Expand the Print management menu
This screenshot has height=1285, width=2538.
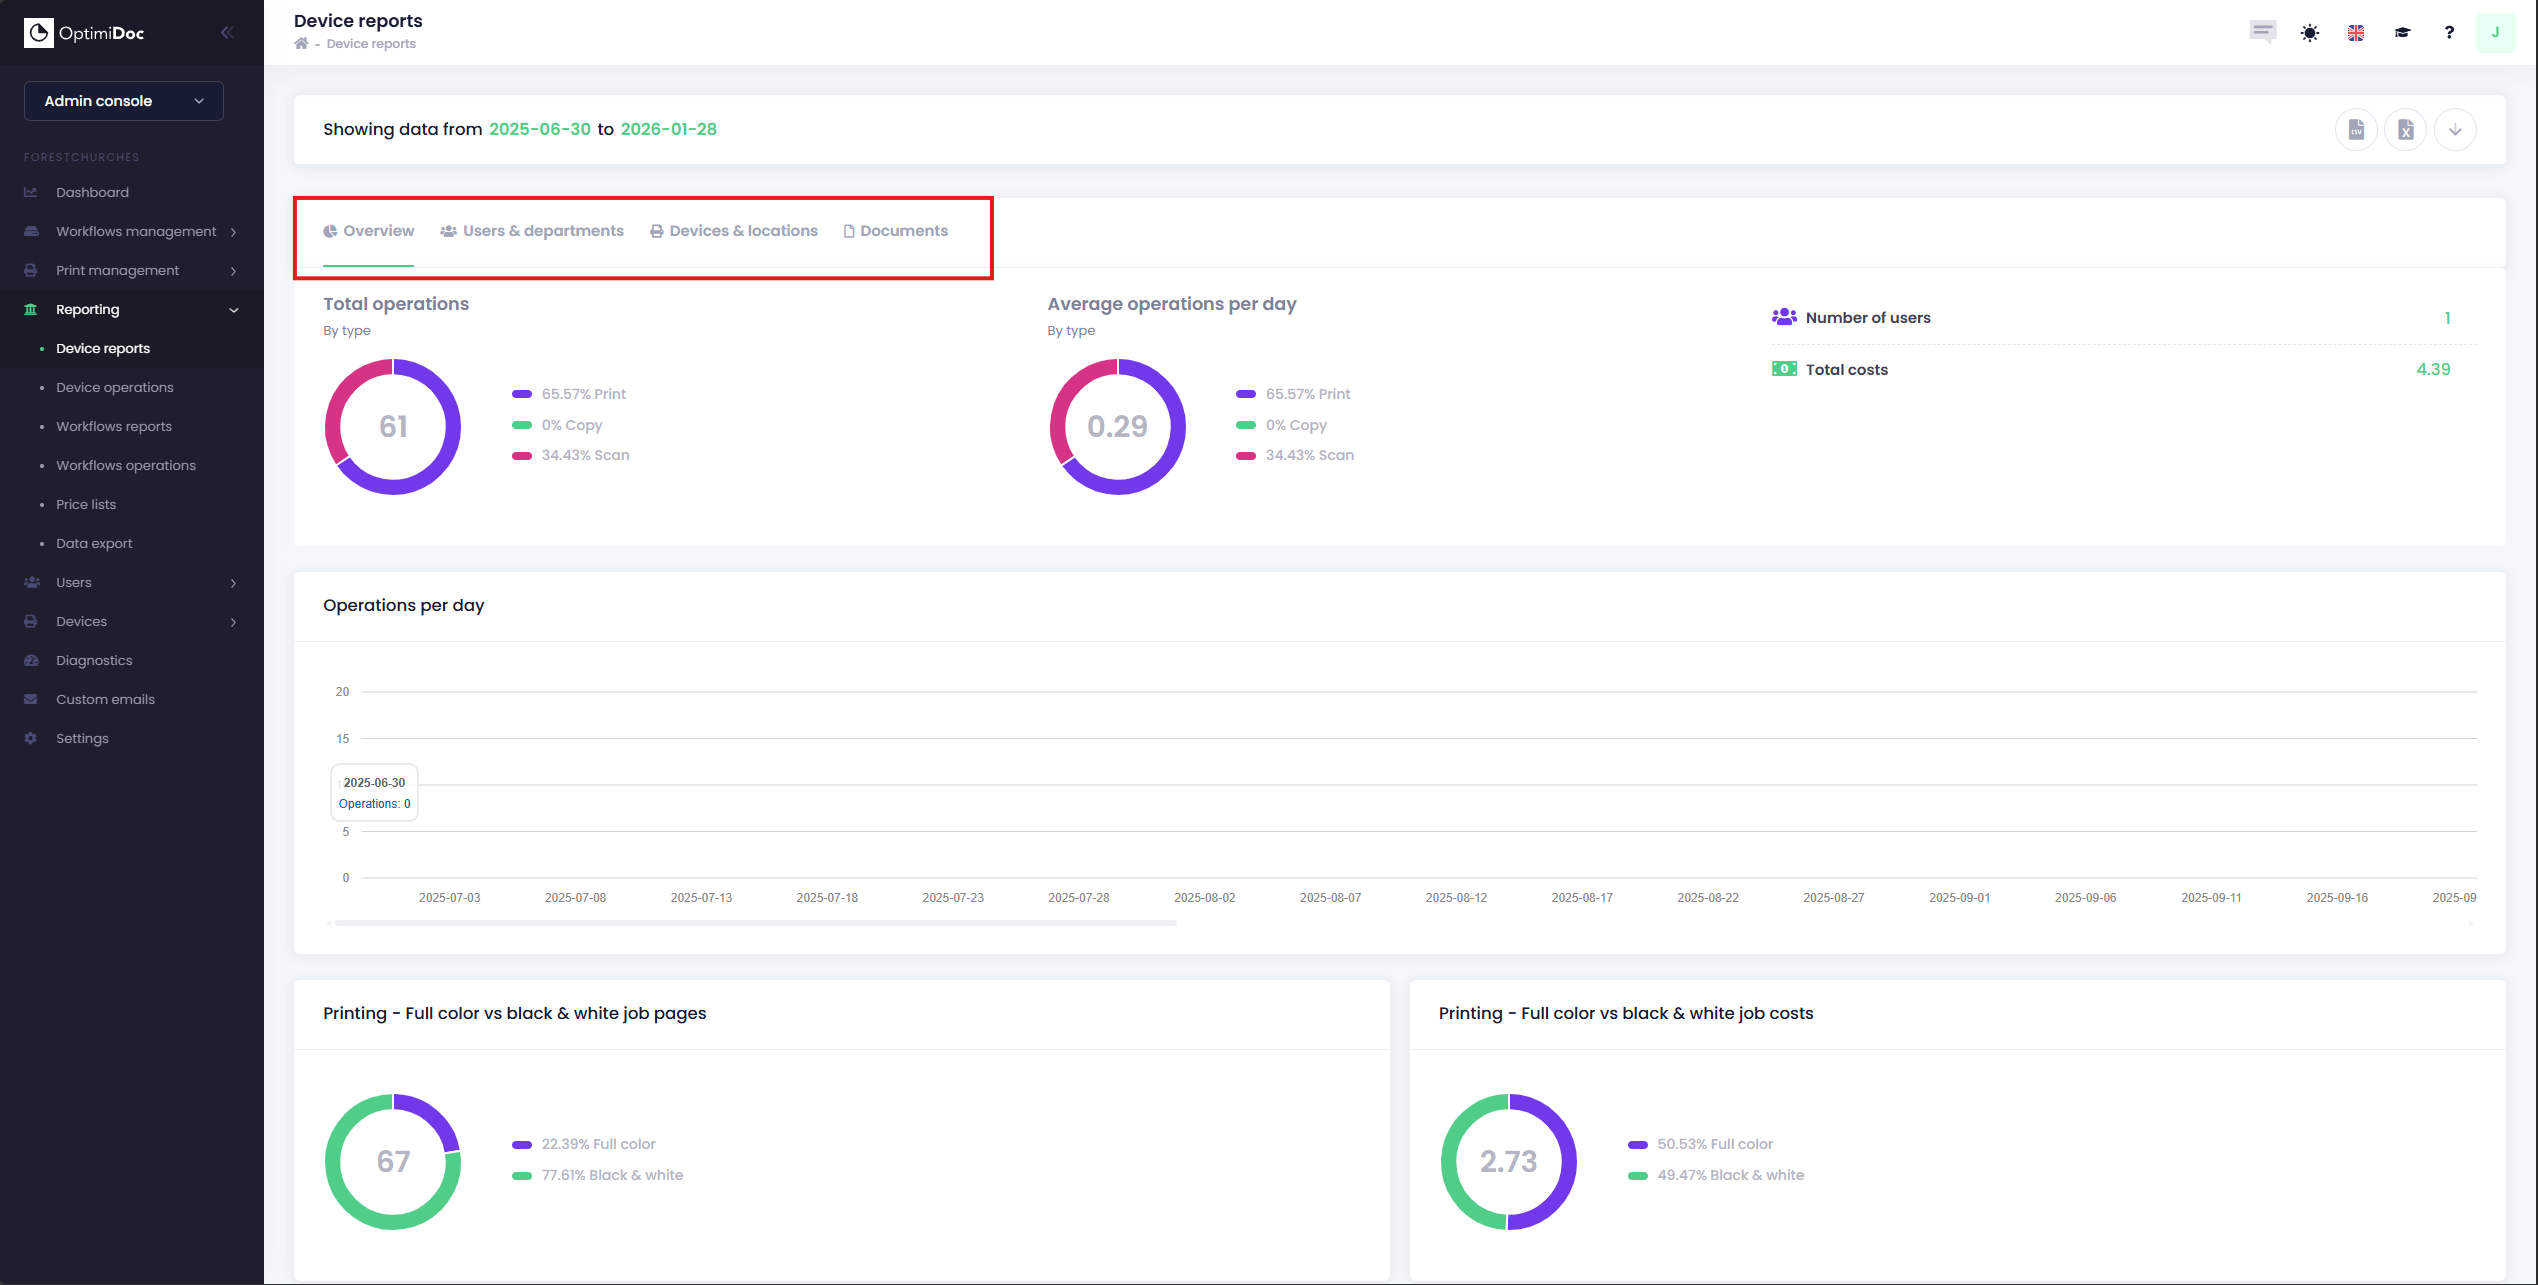tap(118, 270)
